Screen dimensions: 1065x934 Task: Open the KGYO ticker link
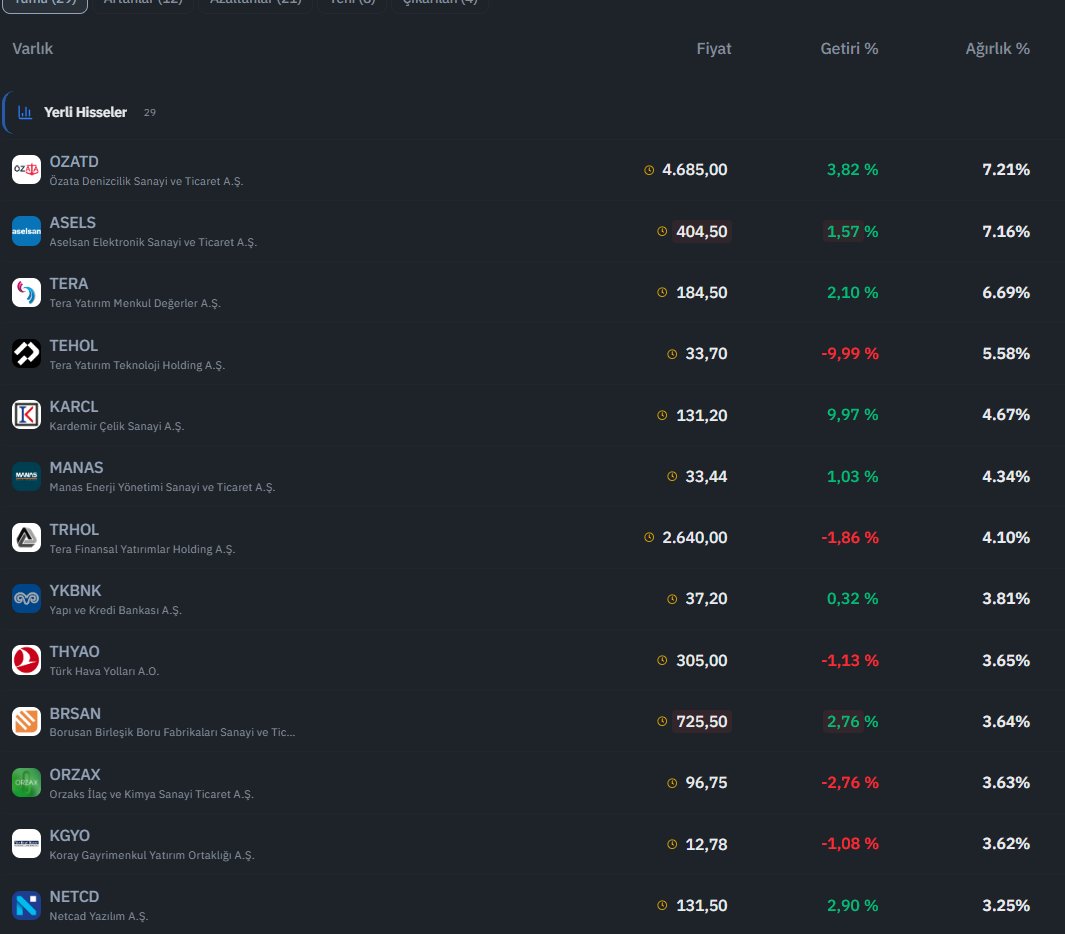click(69, 836)
